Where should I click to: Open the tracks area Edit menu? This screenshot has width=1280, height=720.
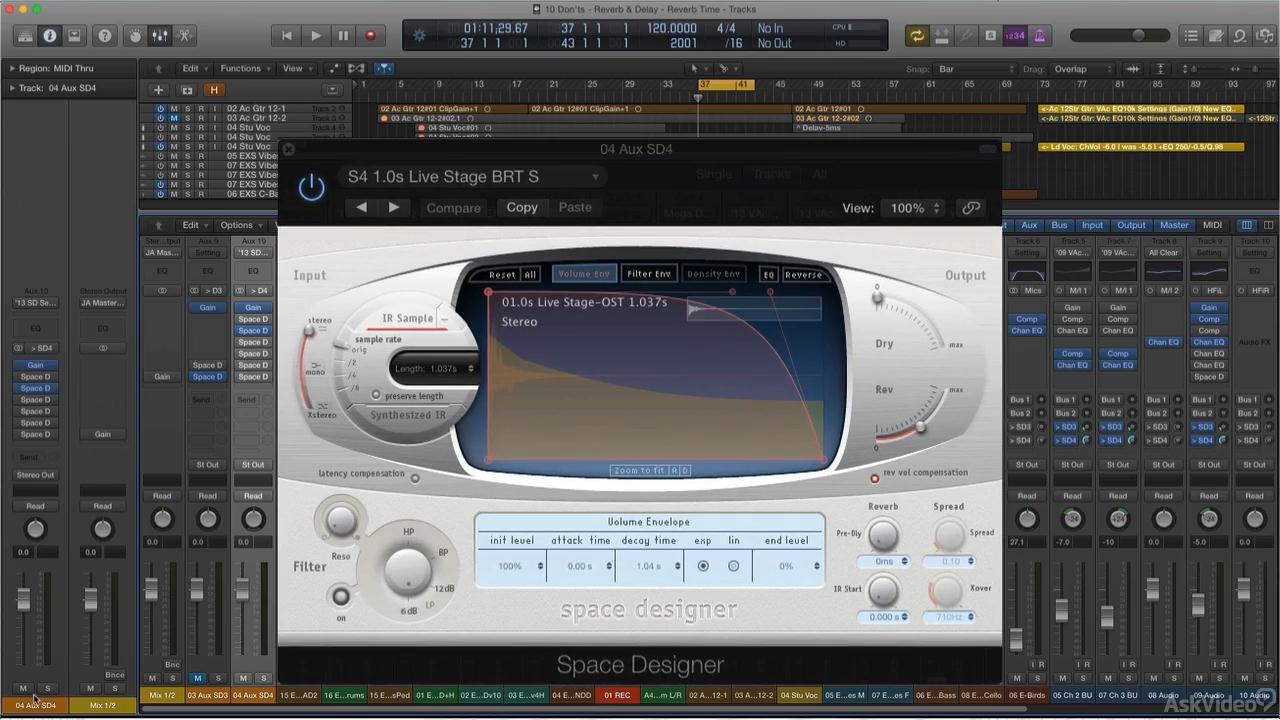click(x=194, y=68)
